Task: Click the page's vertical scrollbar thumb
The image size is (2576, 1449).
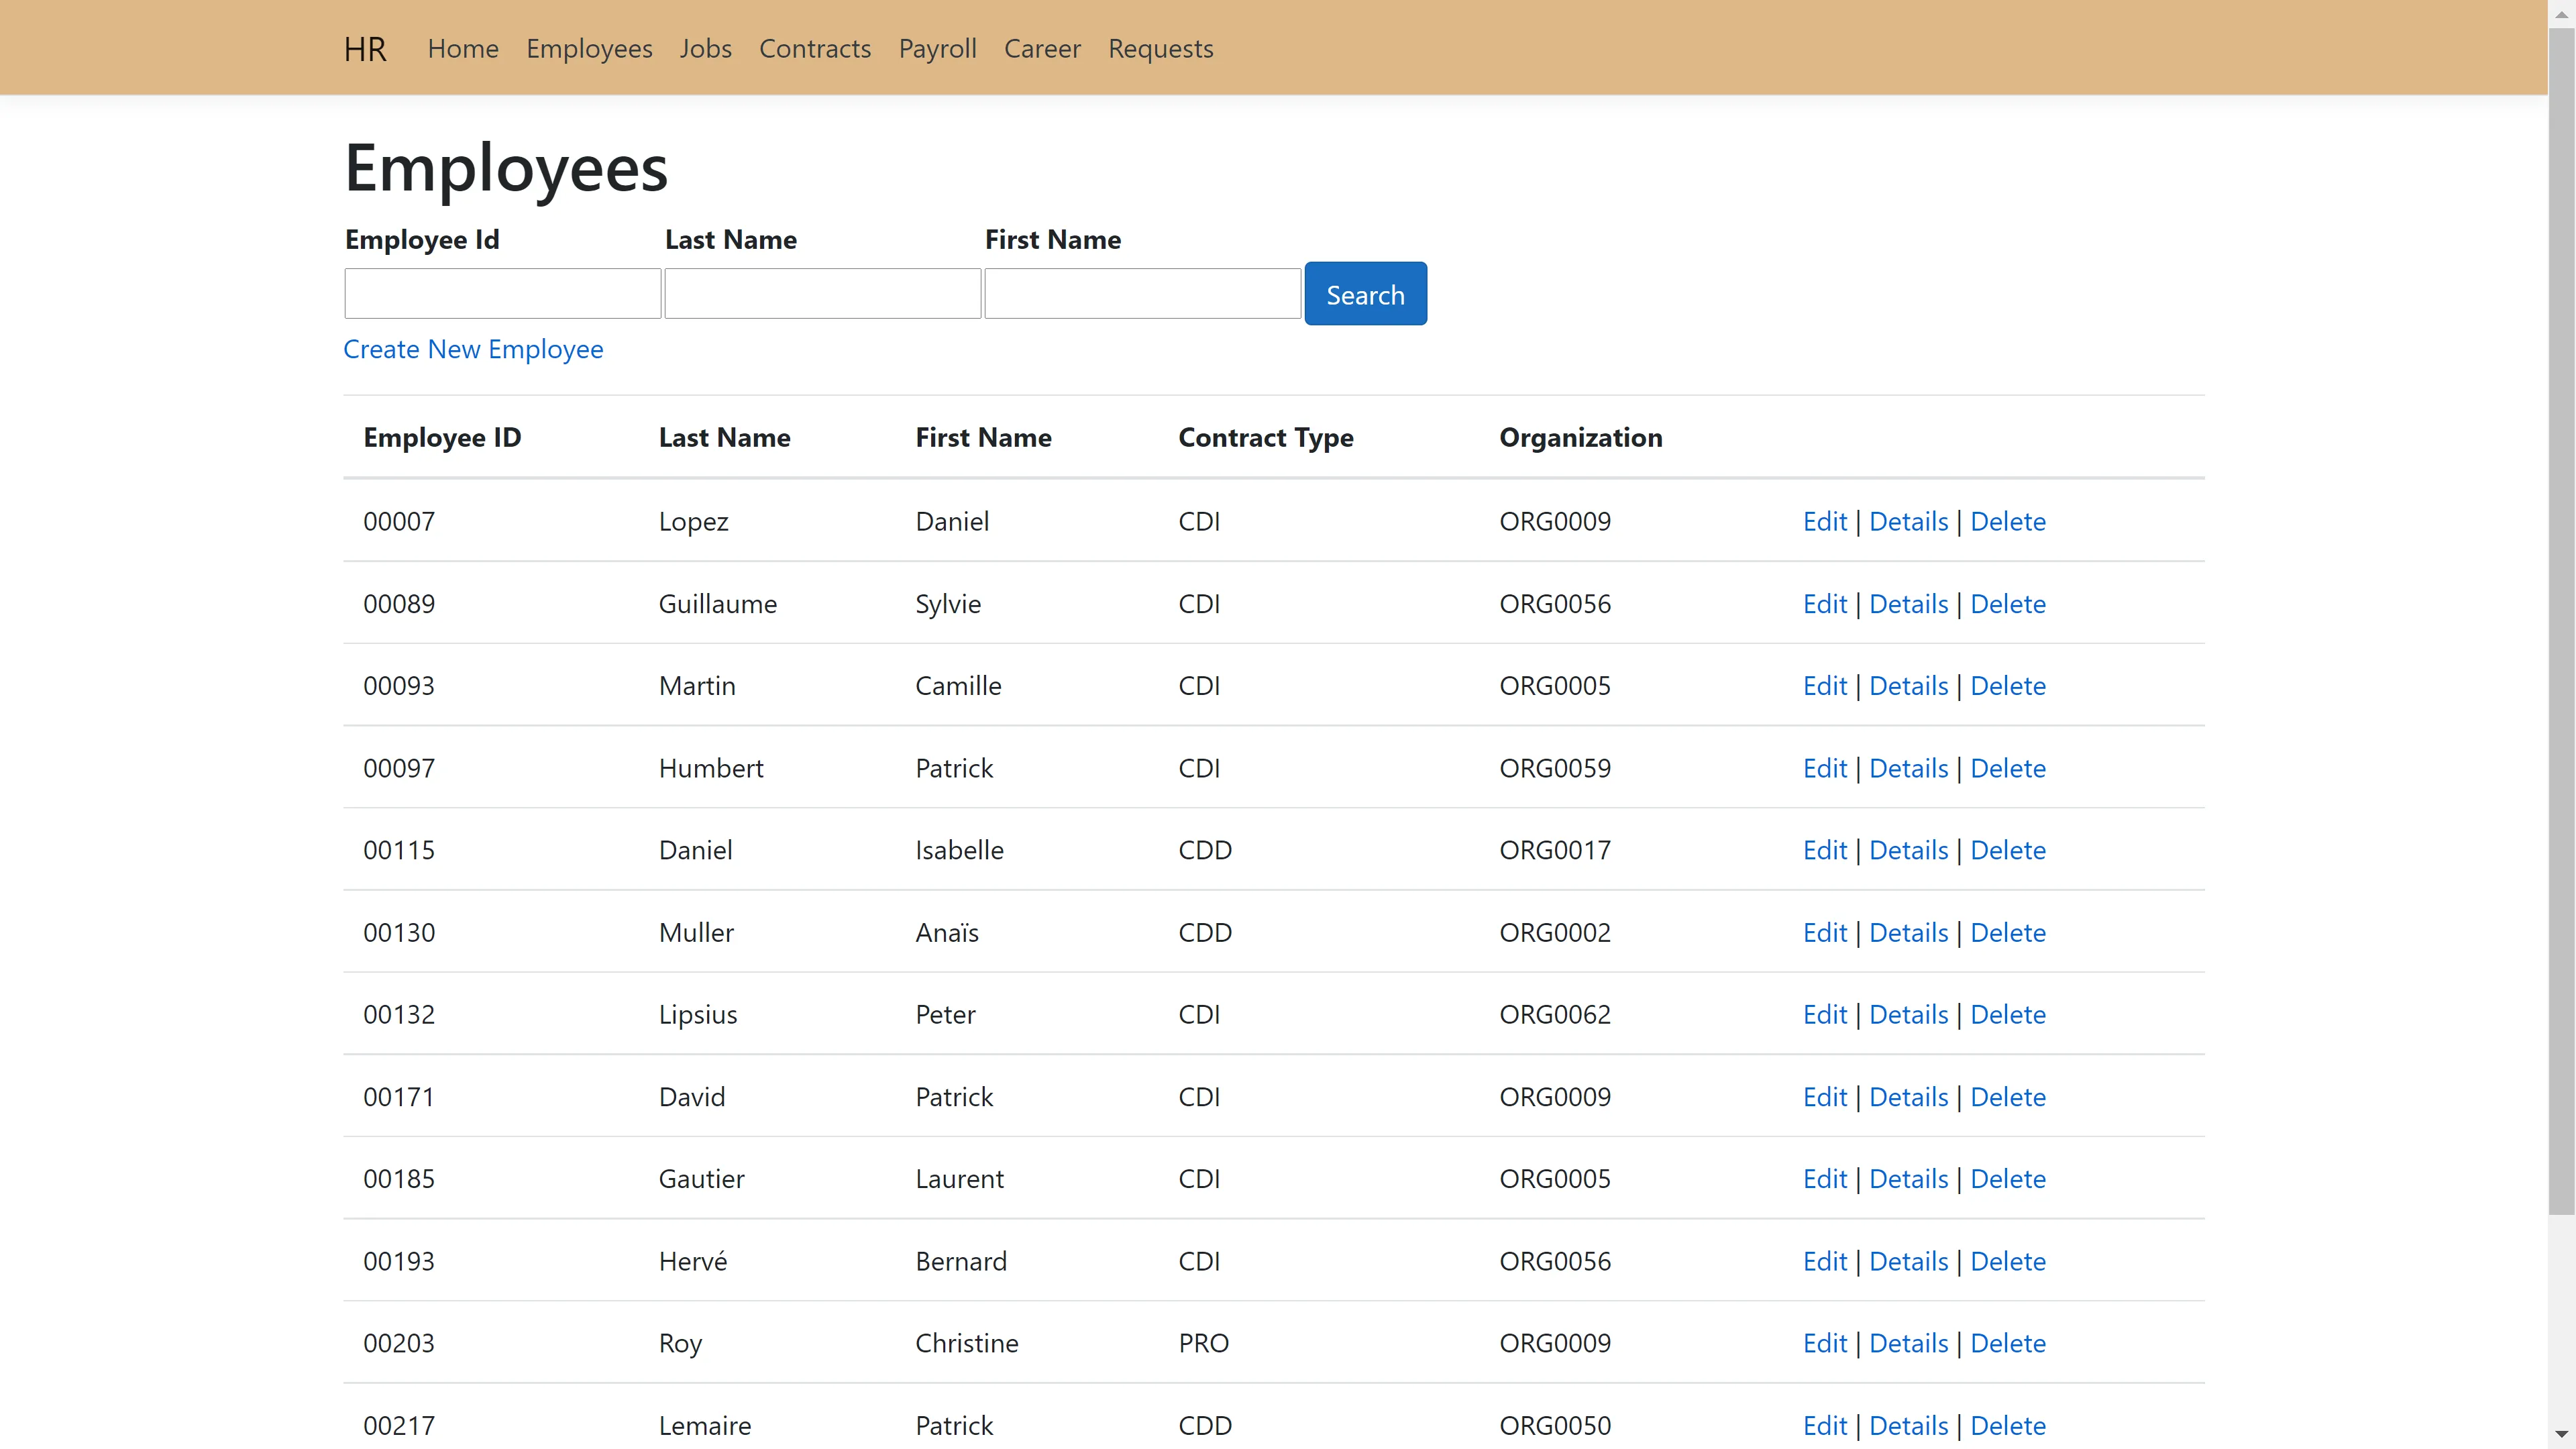Action: click(x=2561, y=621)
